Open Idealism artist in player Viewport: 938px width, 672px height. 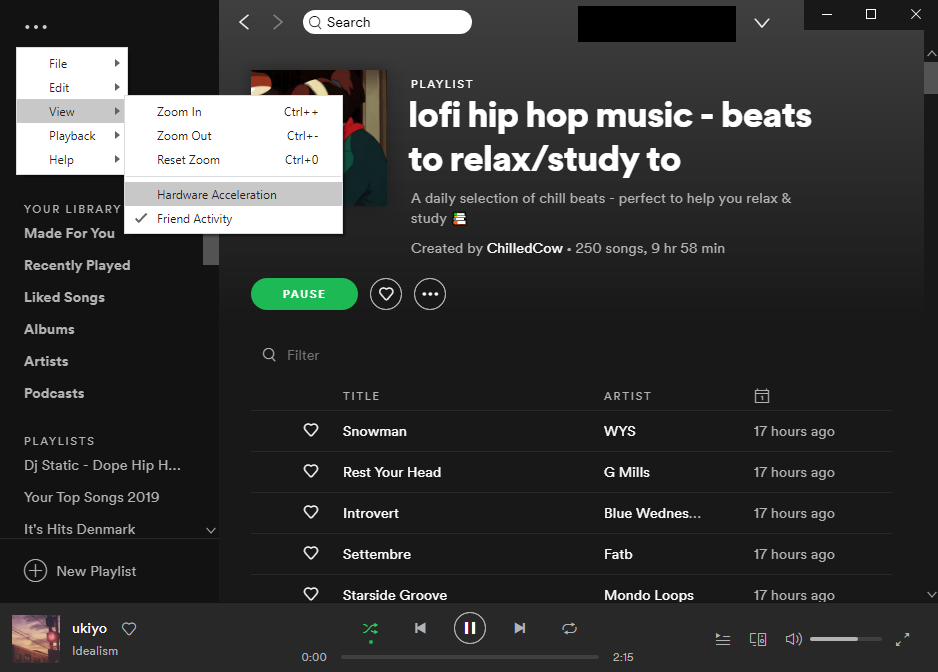coord(95,650)
